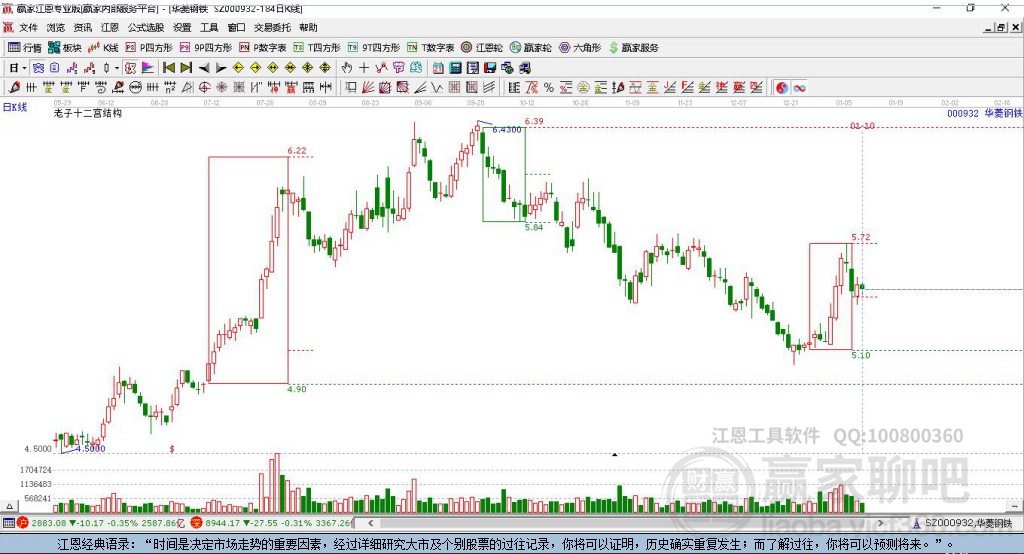This screenshot has width=1024, height=554.
Task: Select the gold circle 金 tool
Action: tap(583, 87)
